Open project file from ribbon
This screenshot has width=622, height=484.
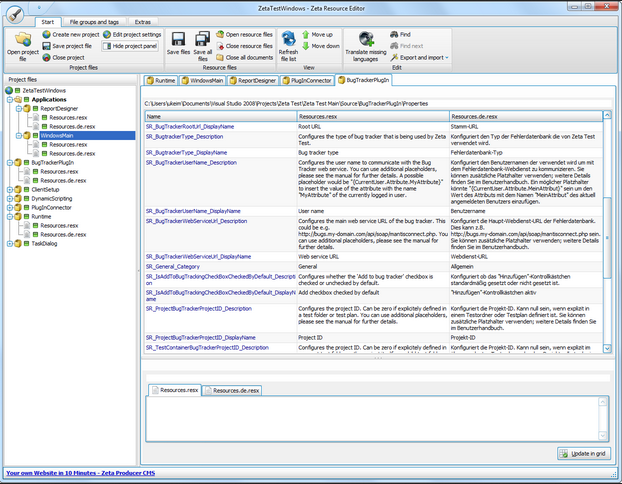23,46
